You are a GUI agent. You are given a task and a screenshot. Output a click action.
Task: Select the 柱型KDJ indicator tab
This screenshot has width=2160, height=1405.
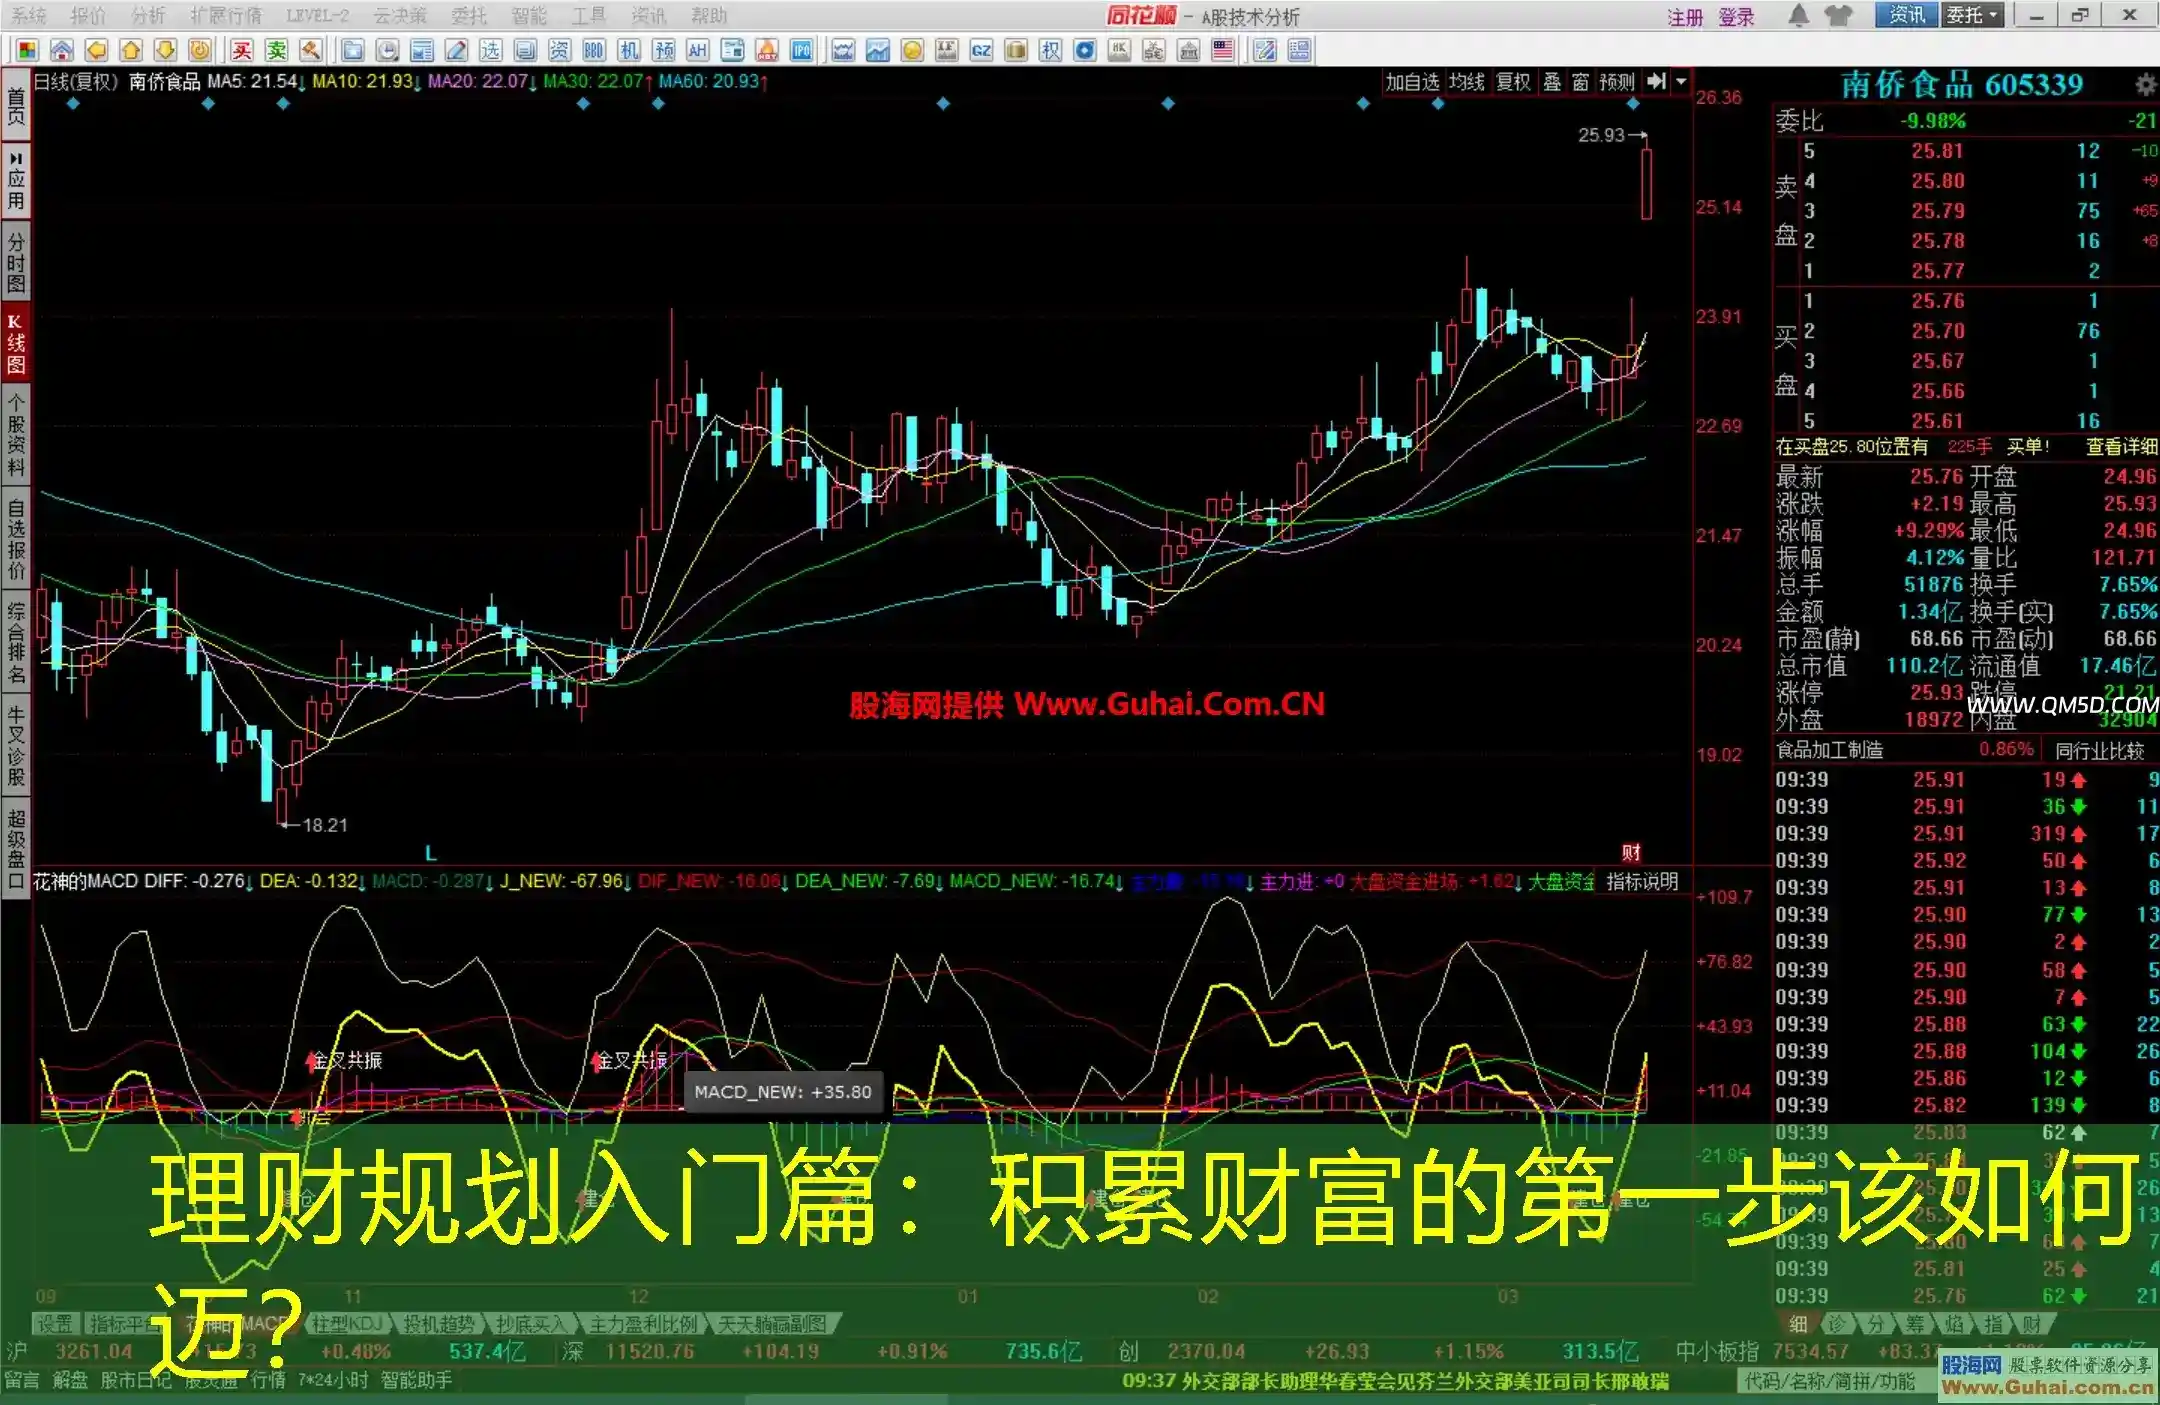pyautogui.click(x=347, y=1324)
